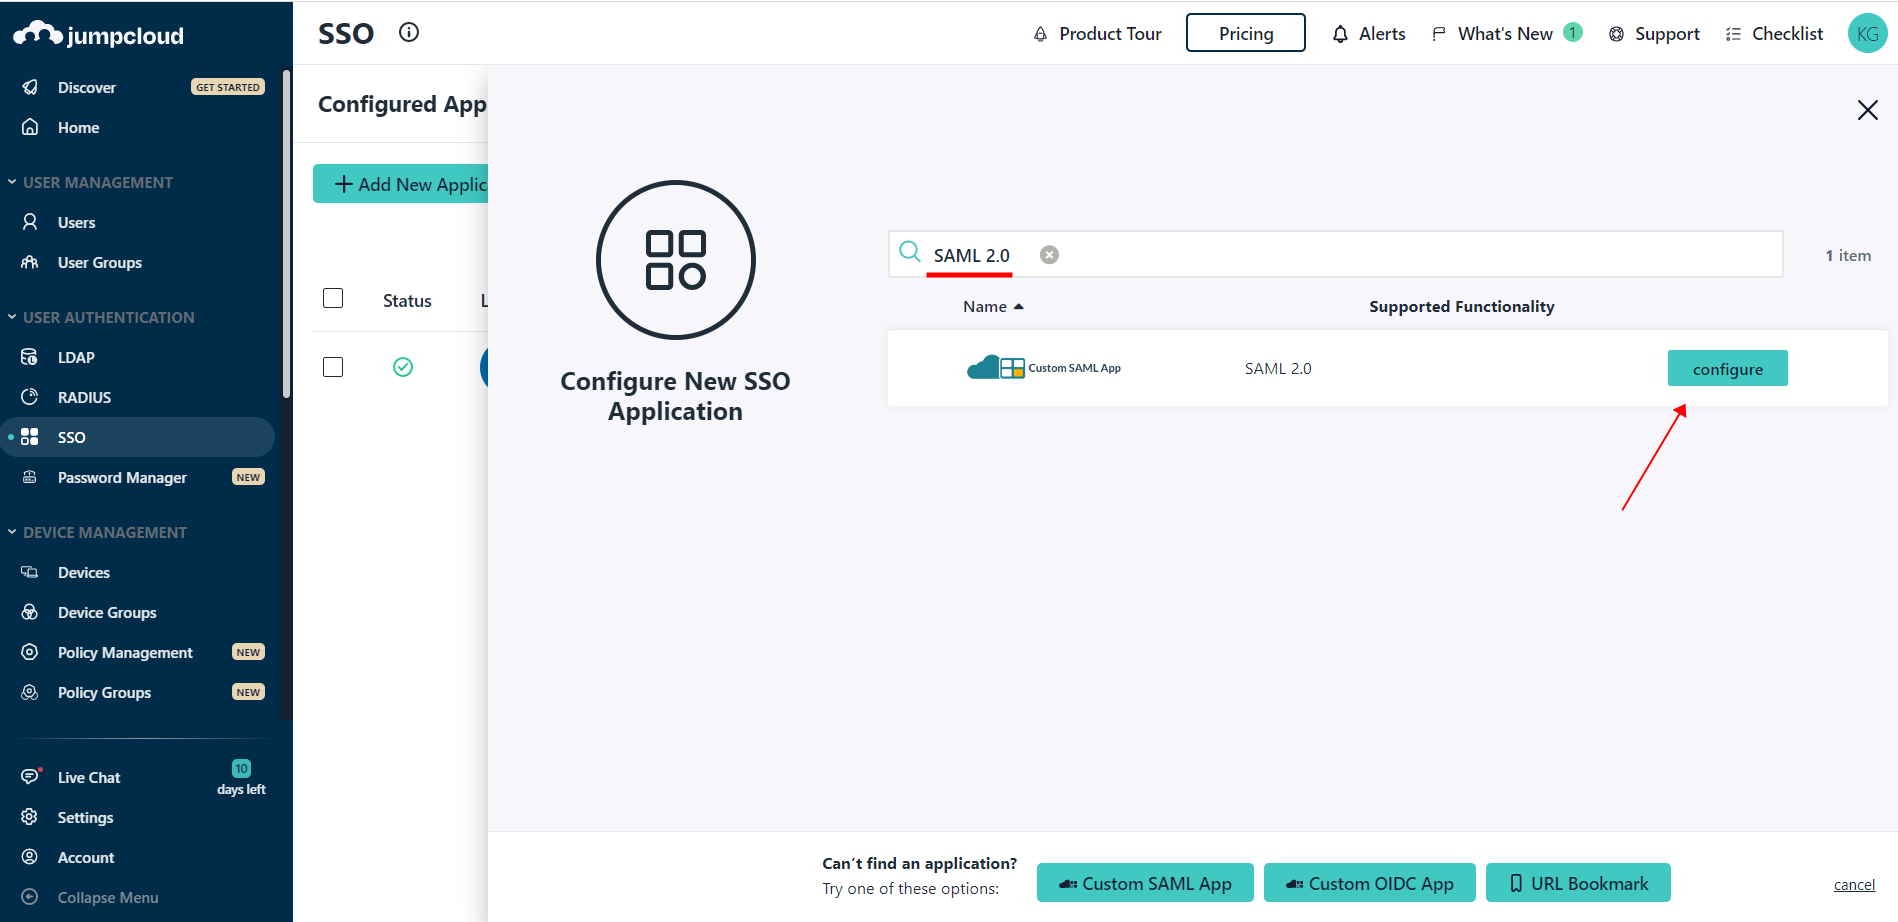The height and width of the screenshot is (922, 1898).
Task: Open Account icon in sidebar
Action: [30, 857]
